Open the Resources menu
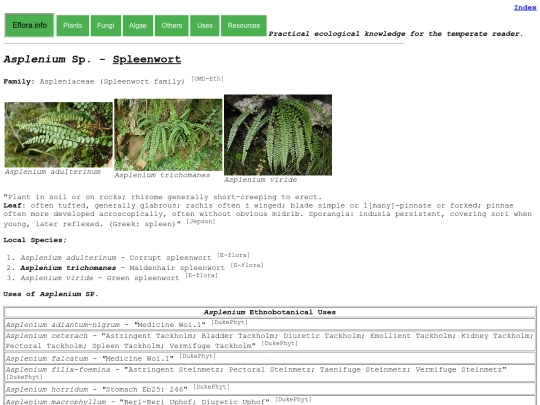 point(244,25)
